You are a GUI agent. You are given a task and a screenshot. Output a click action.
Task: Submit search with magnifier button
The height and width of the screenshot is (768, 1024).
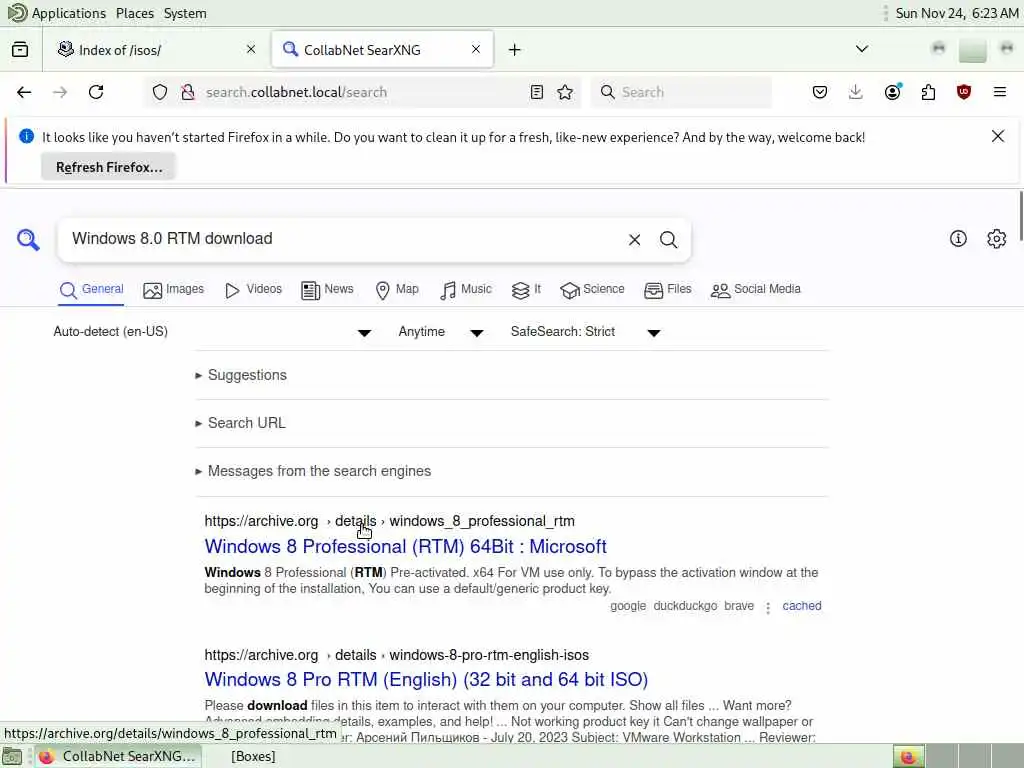click(x=669, y=240)
